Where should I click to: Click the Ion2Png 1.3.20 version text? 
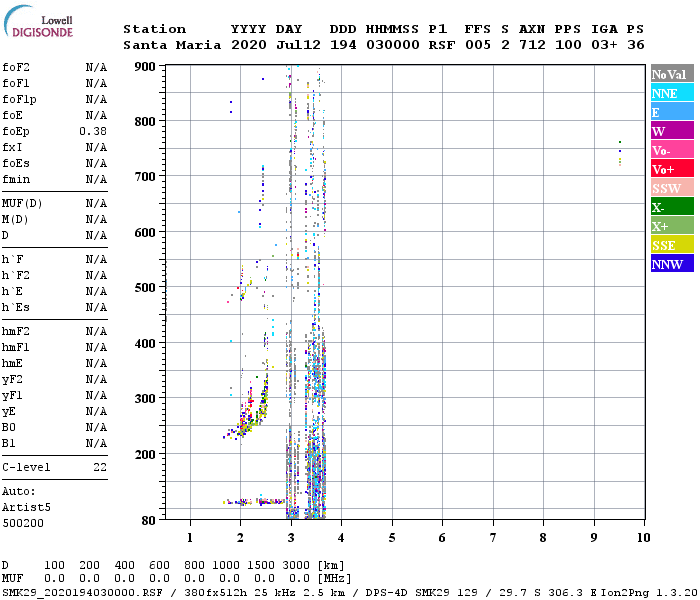click(649, 592)
